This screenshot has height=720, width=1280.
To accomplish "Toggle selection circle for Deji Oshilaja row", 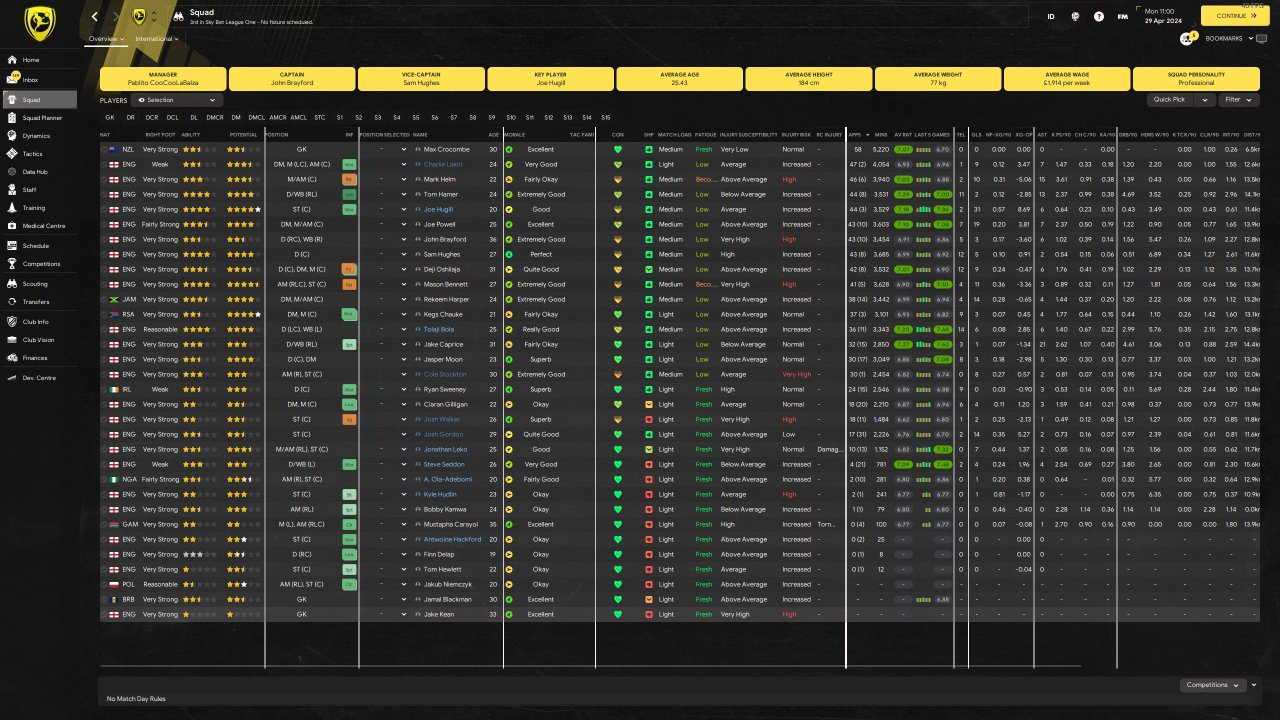I will tap(104, 269).
